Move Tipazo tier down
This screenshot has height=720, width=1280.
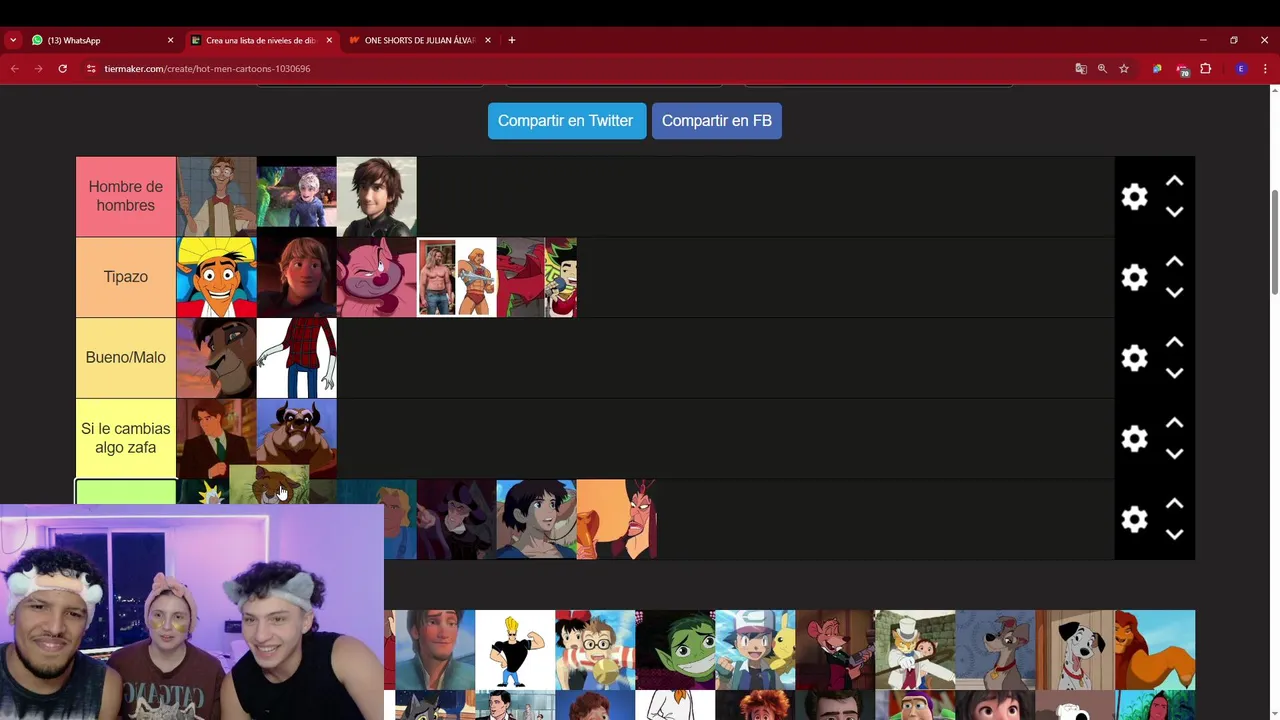pyautogui.click(x=1175, y=293)
